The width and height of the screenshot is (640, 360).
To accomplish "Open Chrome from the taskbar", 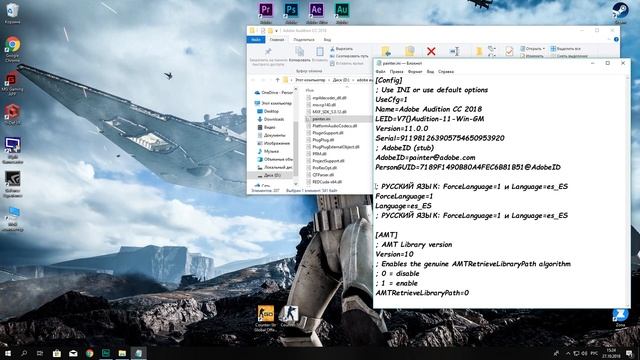I will 89,353.
